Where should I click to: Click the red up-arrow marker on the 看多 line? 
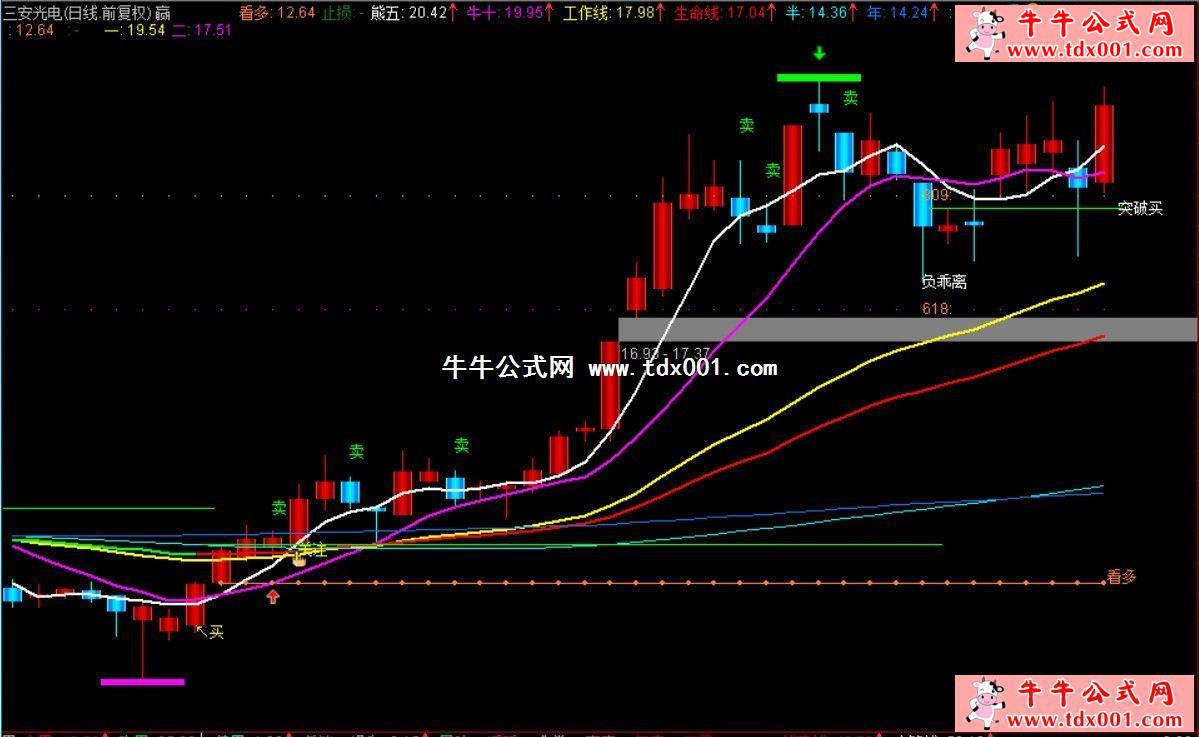tap(273, 596)
